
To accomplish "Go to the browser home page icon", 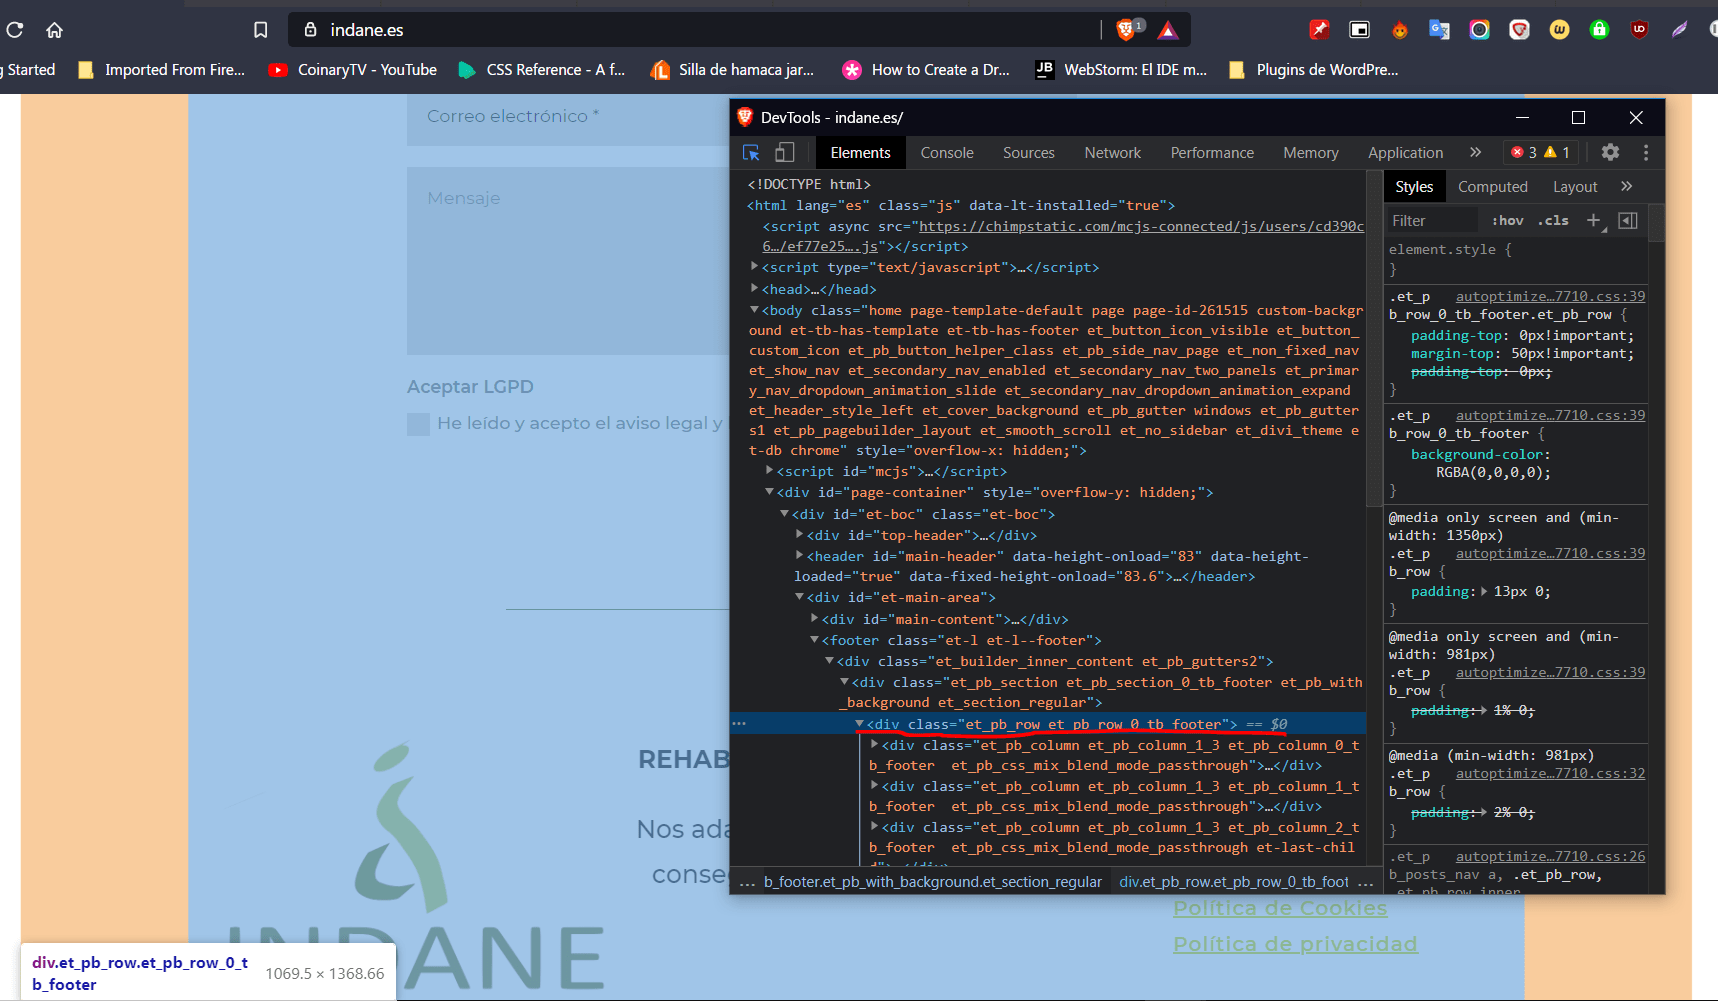I will 55,30.
